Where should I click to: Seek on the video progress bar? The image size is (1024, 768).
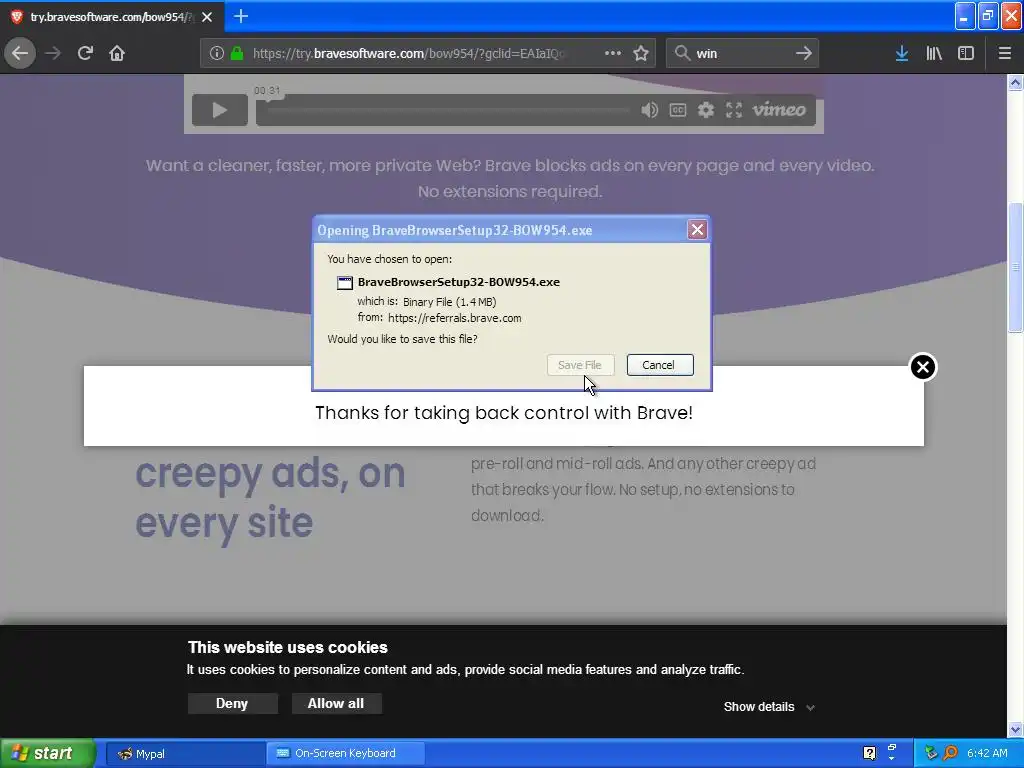point(448,110)
